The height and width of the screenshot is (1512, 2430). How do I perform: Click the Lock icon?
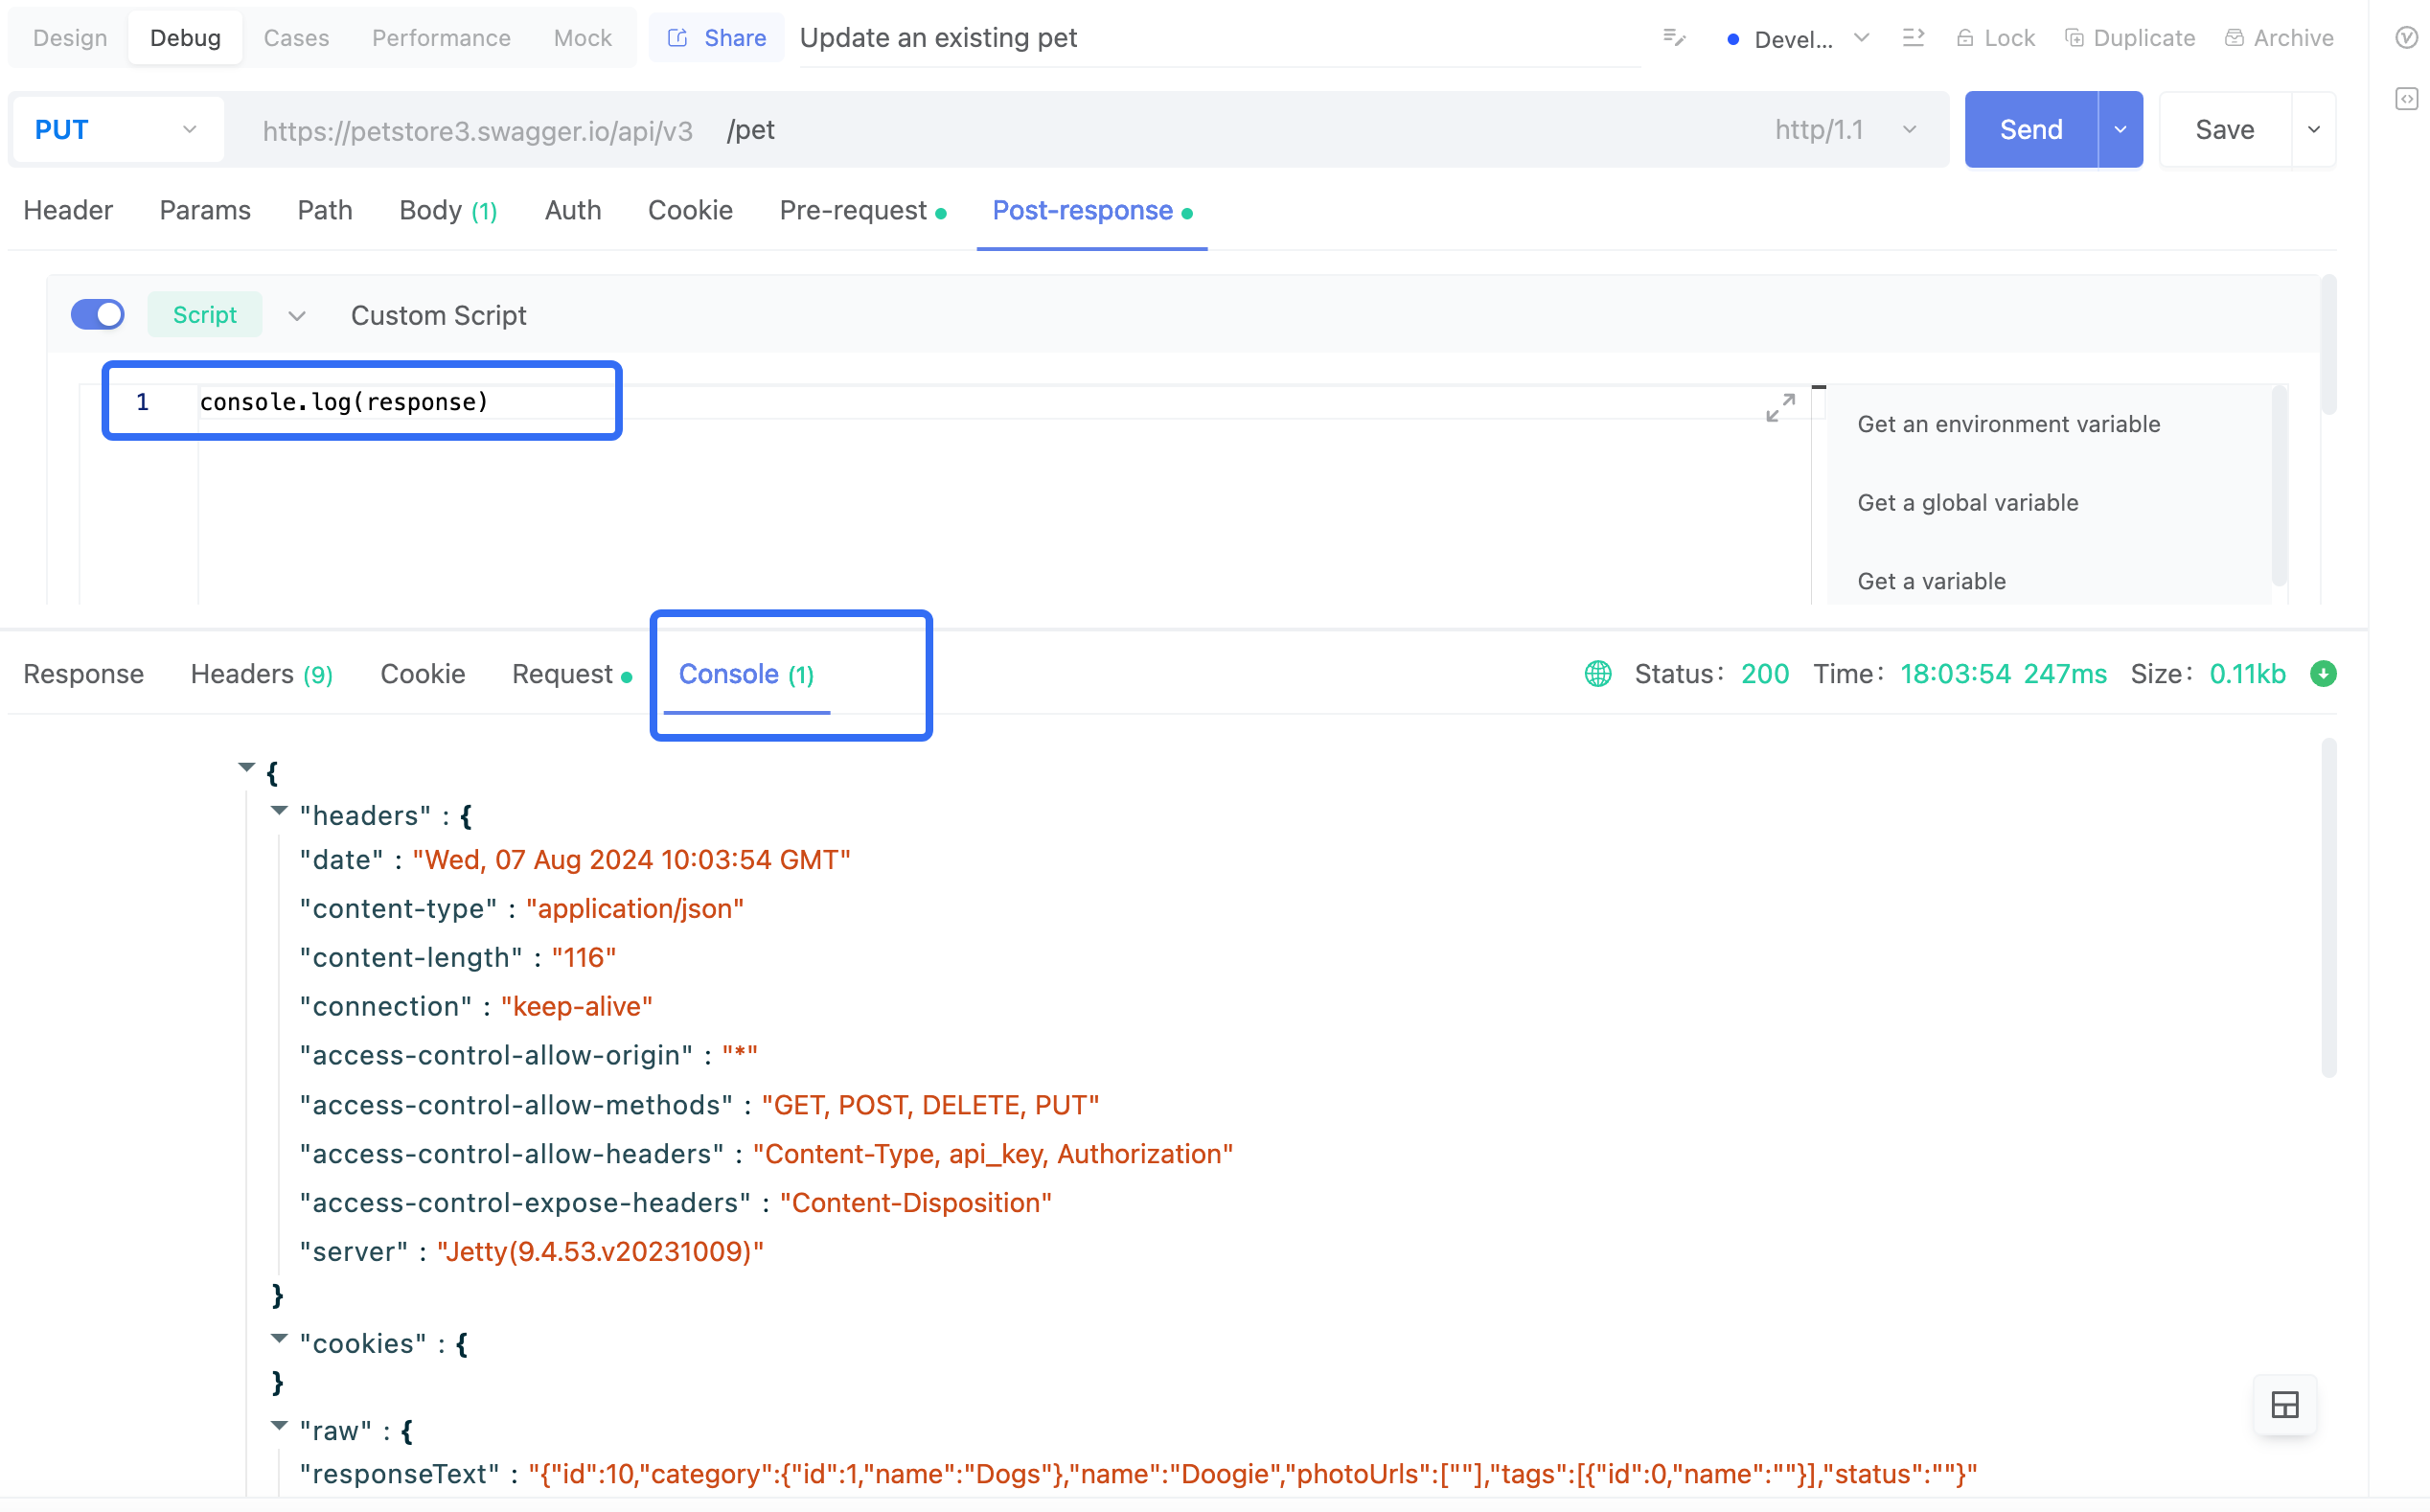pos(1965,38)
